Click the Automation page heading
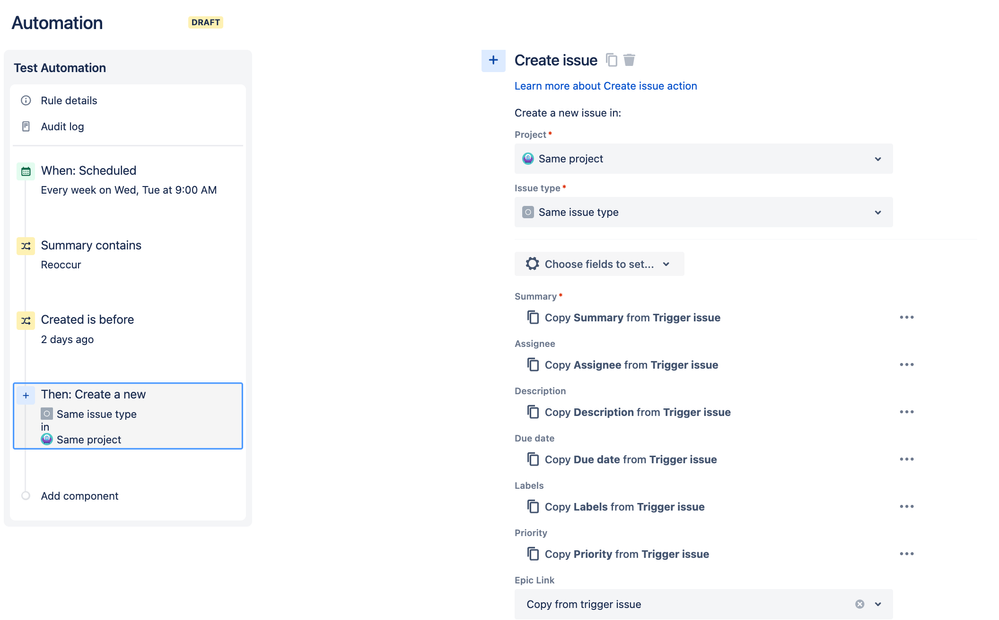This screenshot has width=999, height=620. pos(57,23)
